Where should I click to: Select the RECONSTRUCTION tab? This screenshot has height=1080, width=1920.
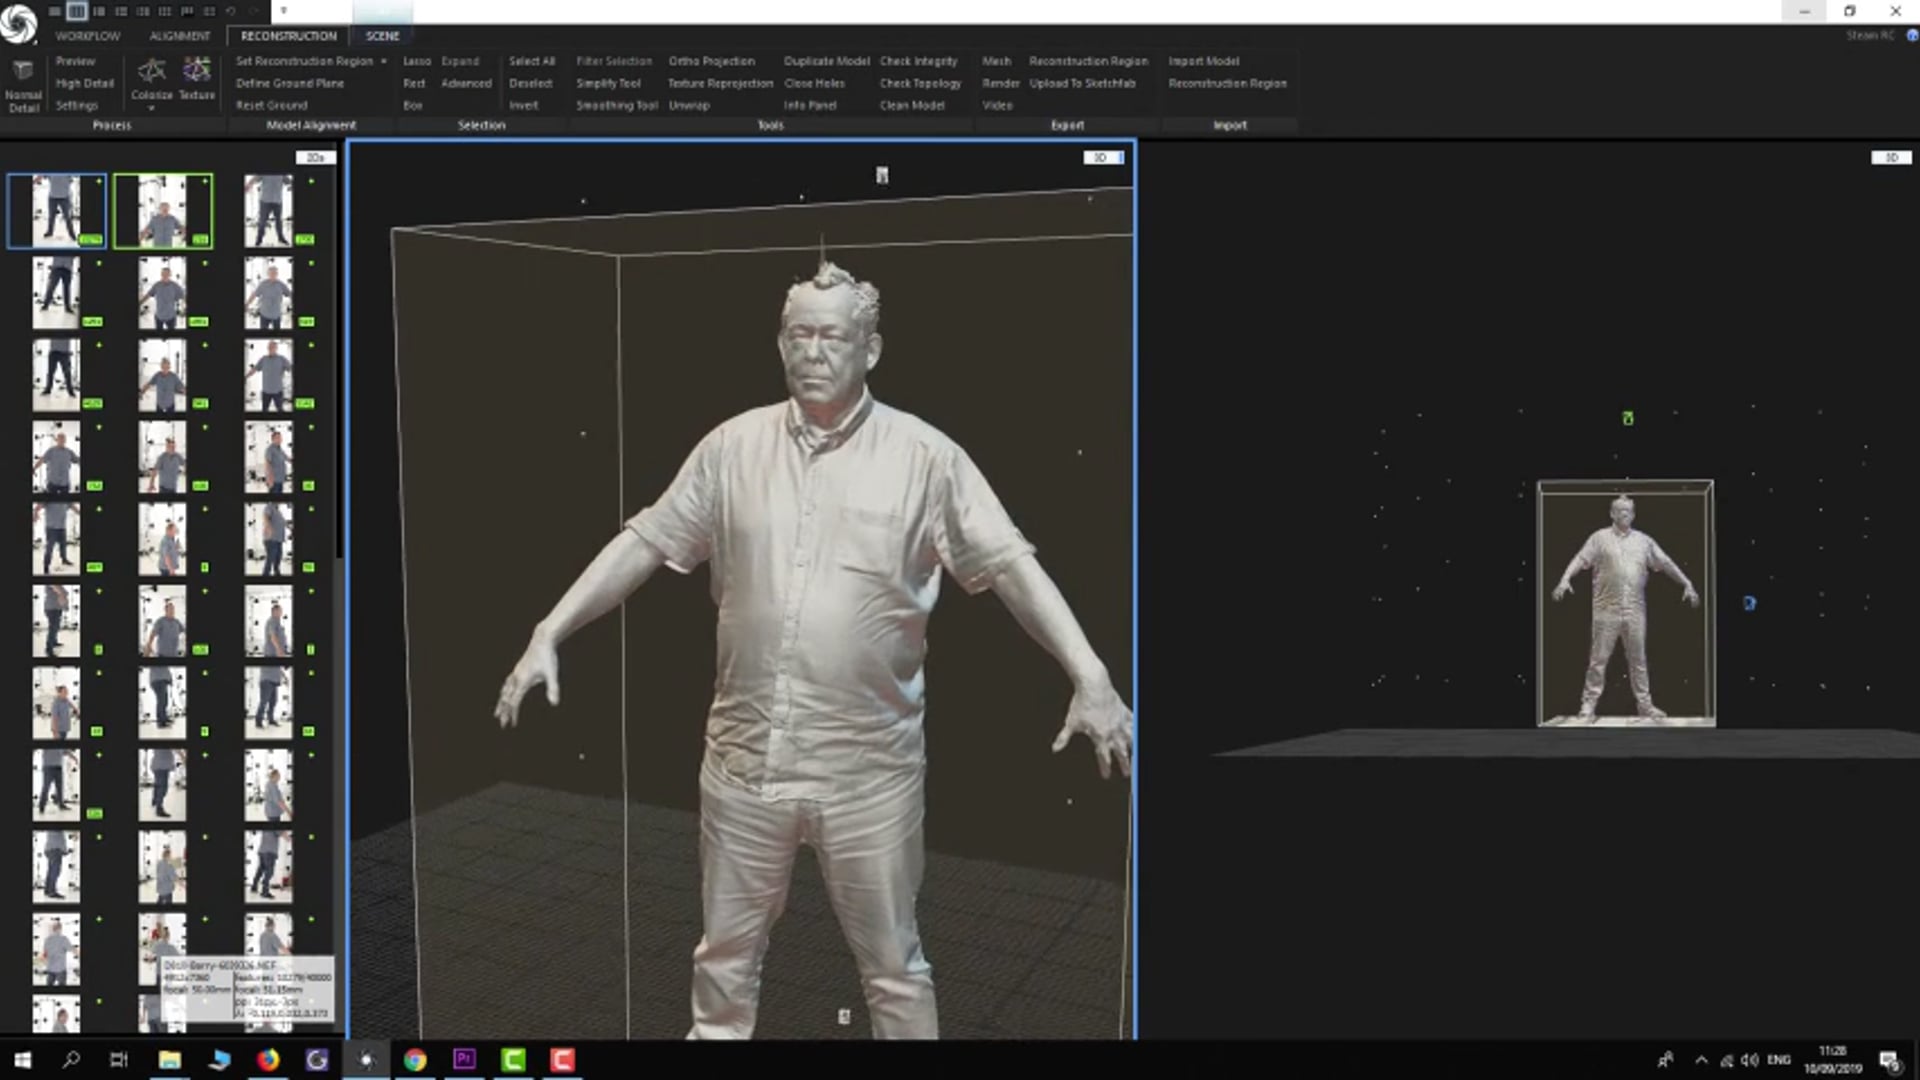(x=288, y=36)
